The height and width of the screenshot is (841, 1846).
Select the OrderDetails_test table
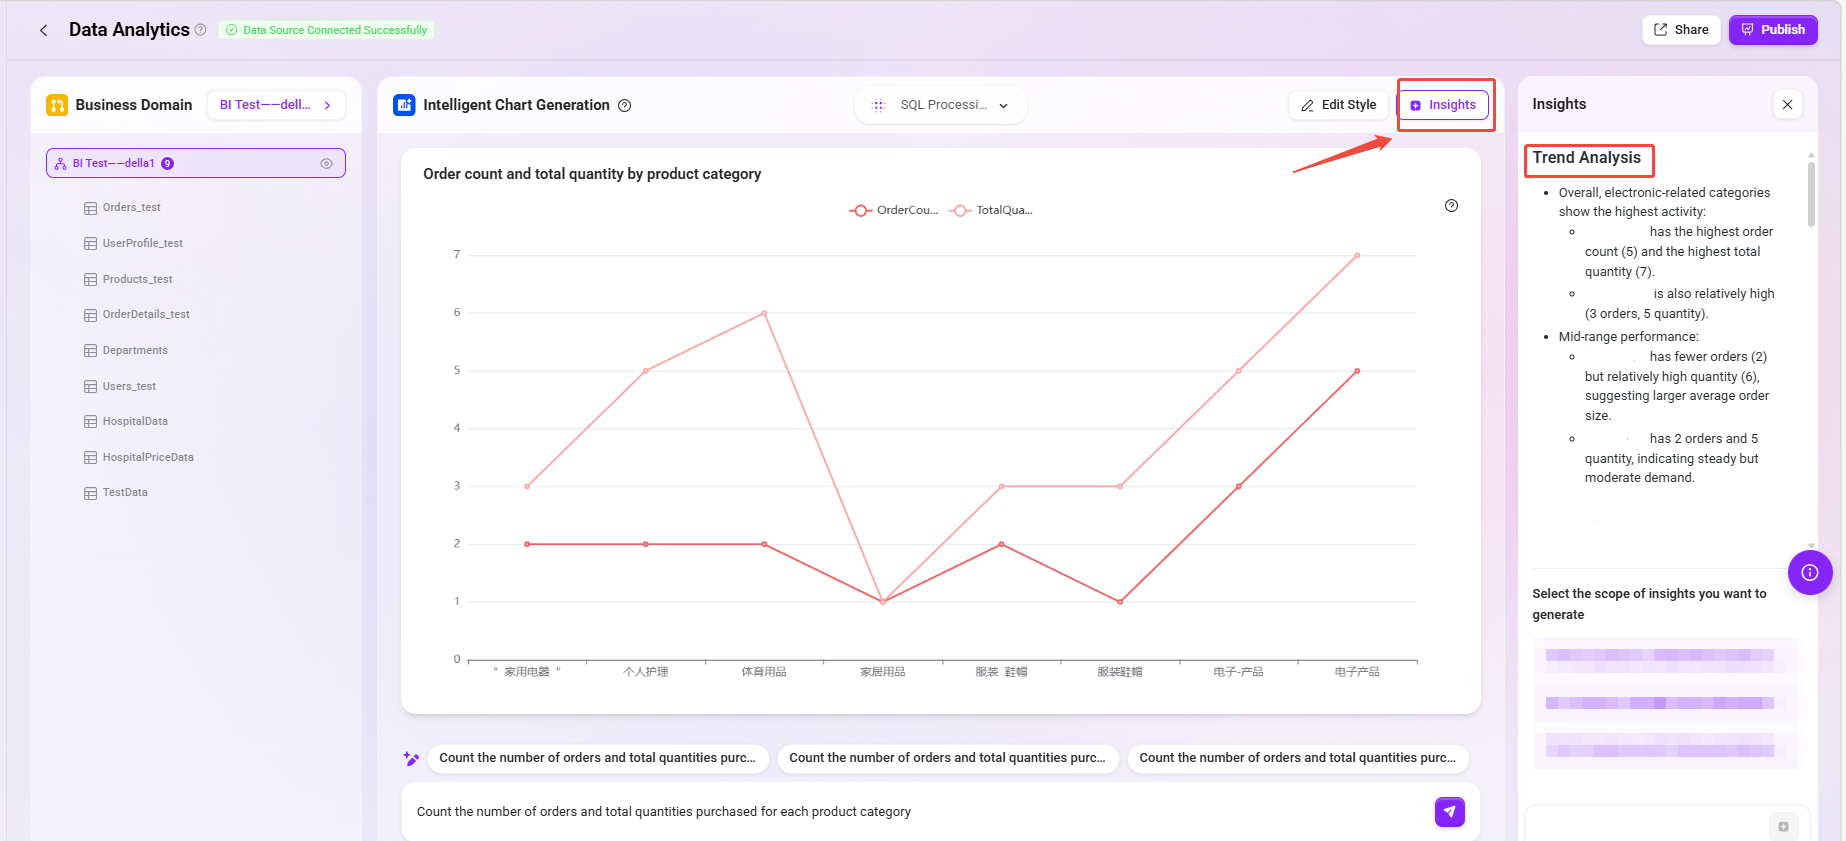click(x=146, y=314)
